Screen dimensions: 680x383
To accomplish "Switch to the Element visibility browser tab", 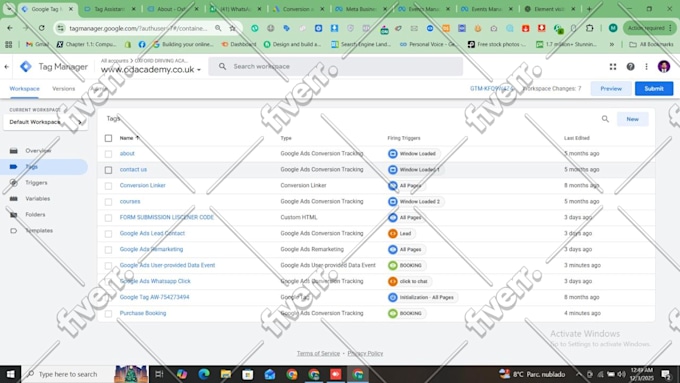I will pos(549,9).
